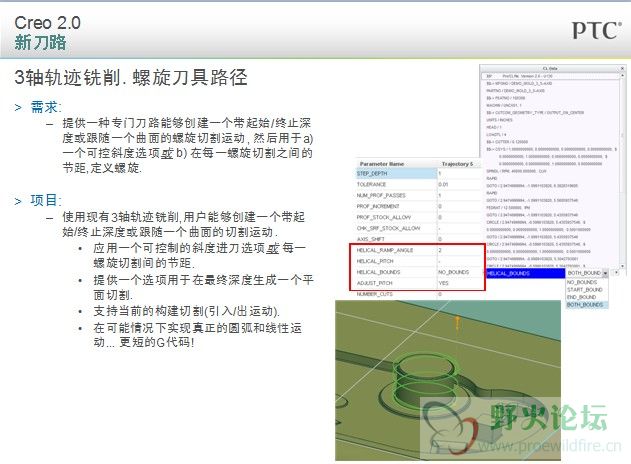Viewport: 631px width, 464px height.
Task: Edit the TOLERANCE value 0.01
Action: pyautogui.click(x=443, y=184)
